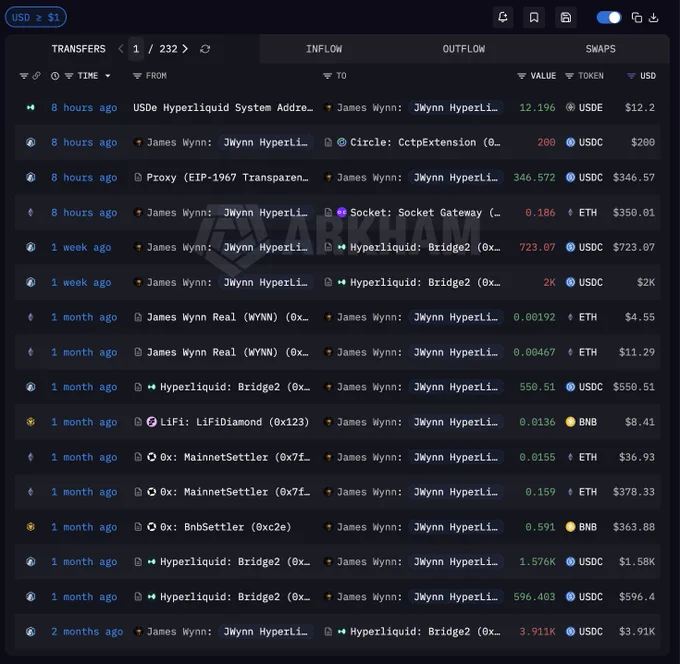Screen dimensions: 680x664
Task: Click the '8 hours ago' time in $12.2 row
Action: (84, 108)
